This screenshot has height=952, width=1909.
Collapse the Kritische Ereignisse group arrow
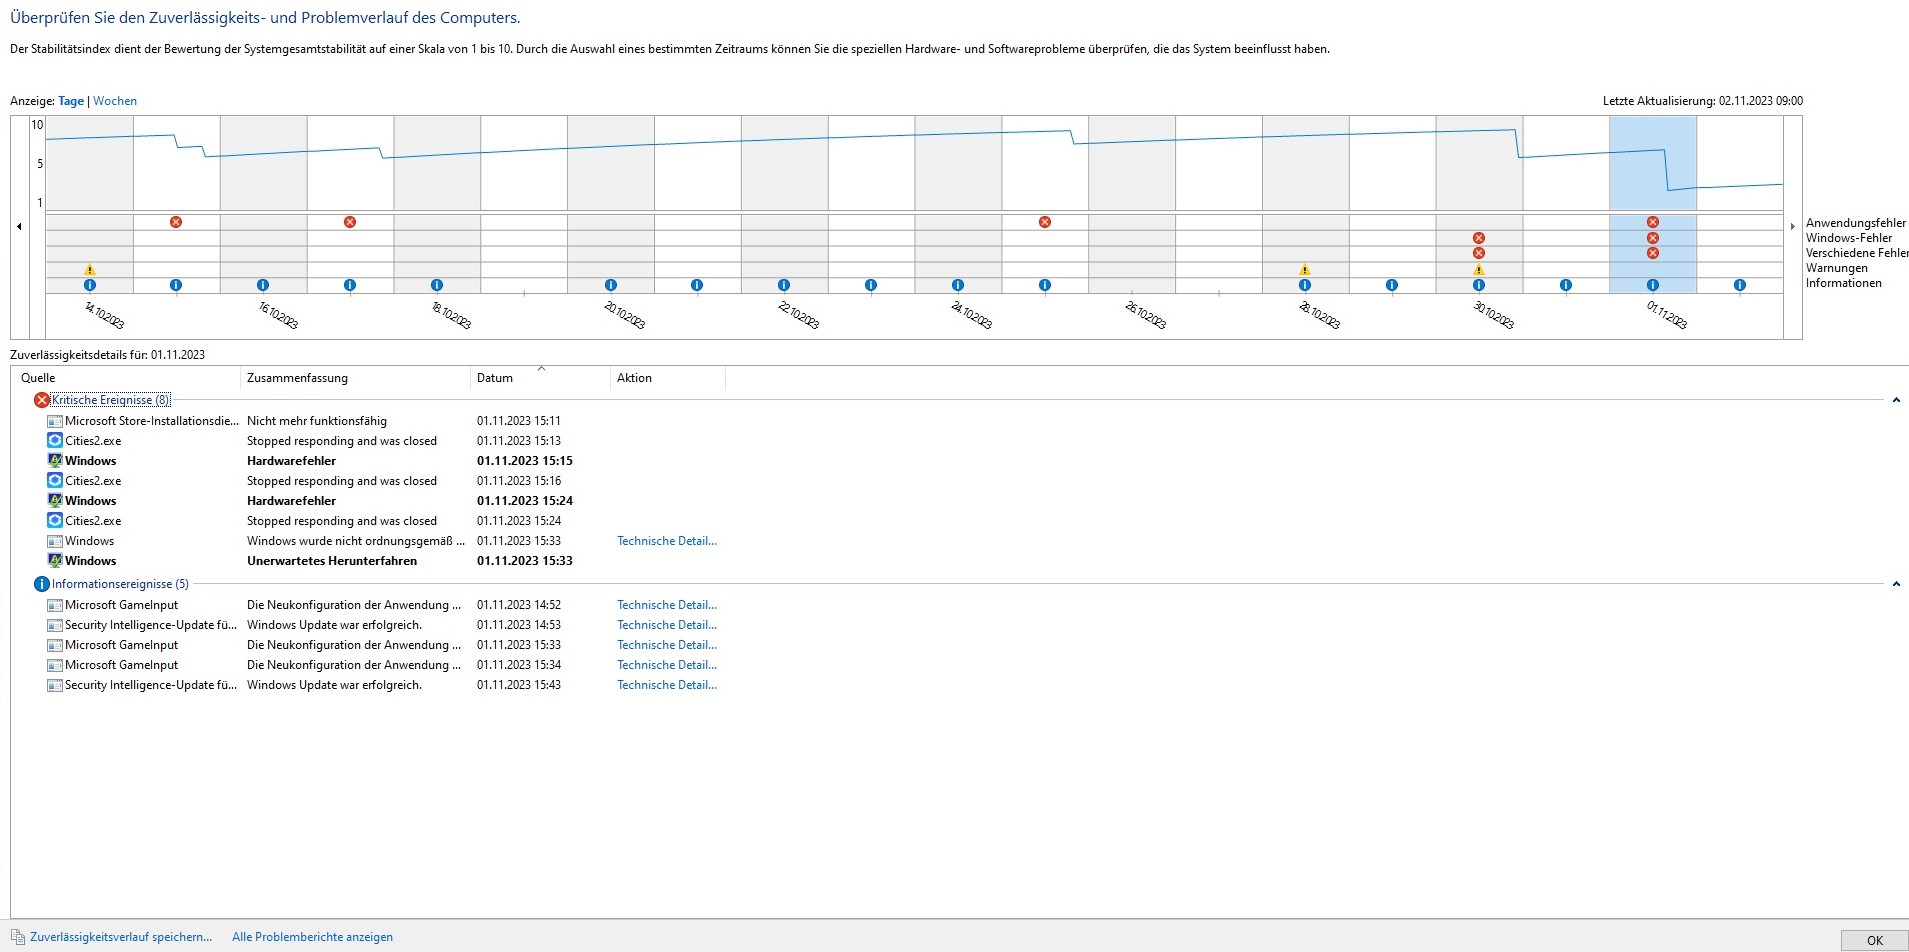(1896, 400)
